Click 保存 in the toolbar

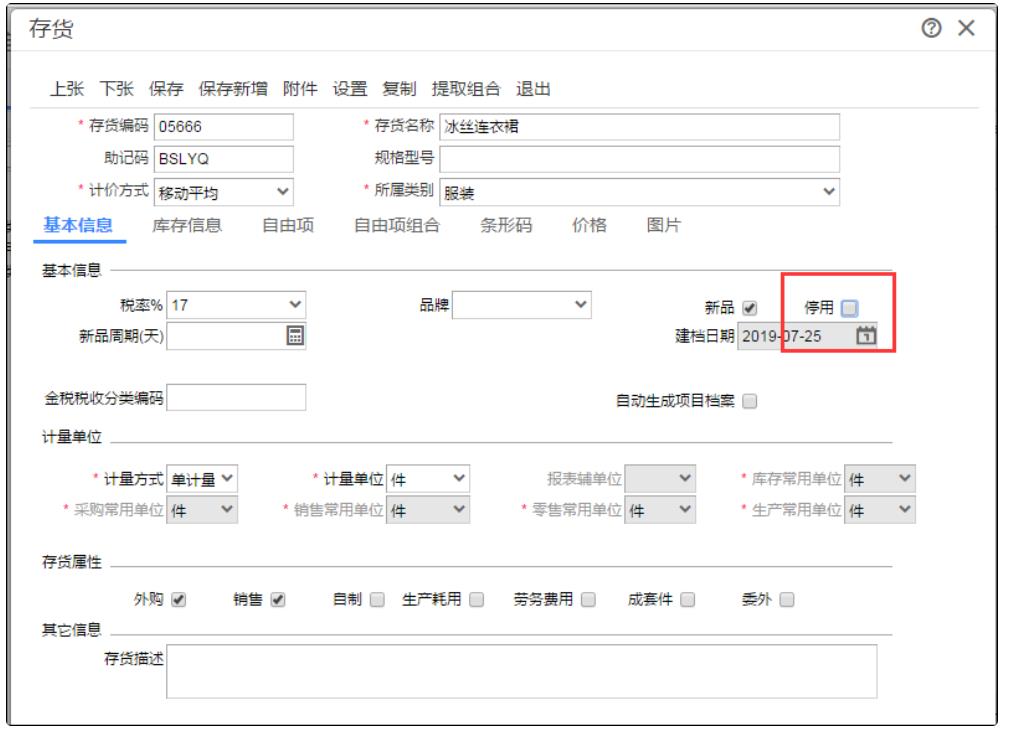[166, 88]
